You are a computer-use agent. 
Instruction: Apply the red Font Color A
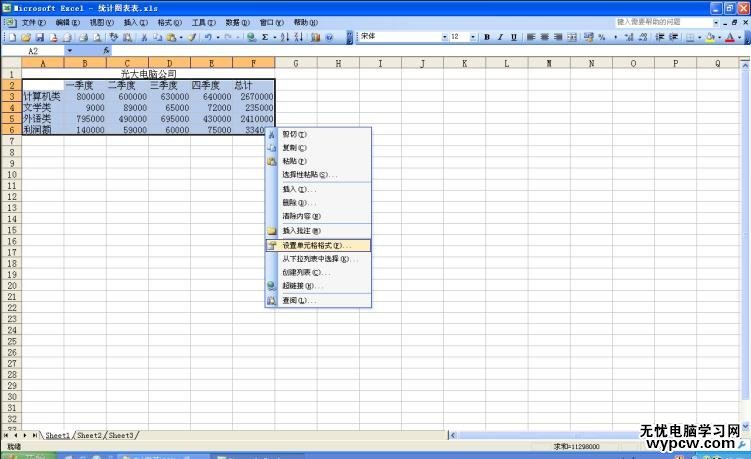click(x=730, y=37)
